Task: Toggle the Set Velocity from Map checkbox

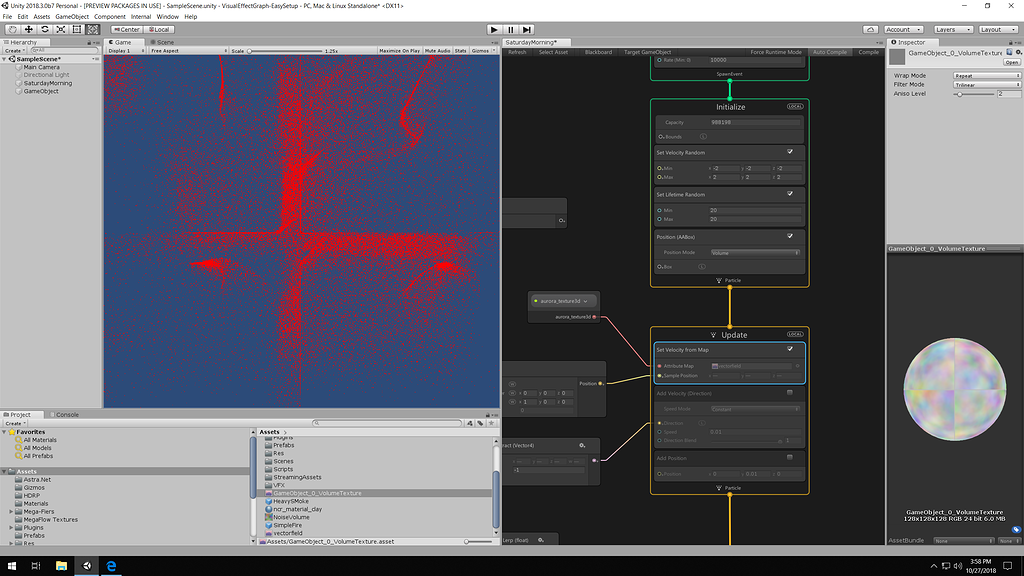Action: tap(790, 348)
